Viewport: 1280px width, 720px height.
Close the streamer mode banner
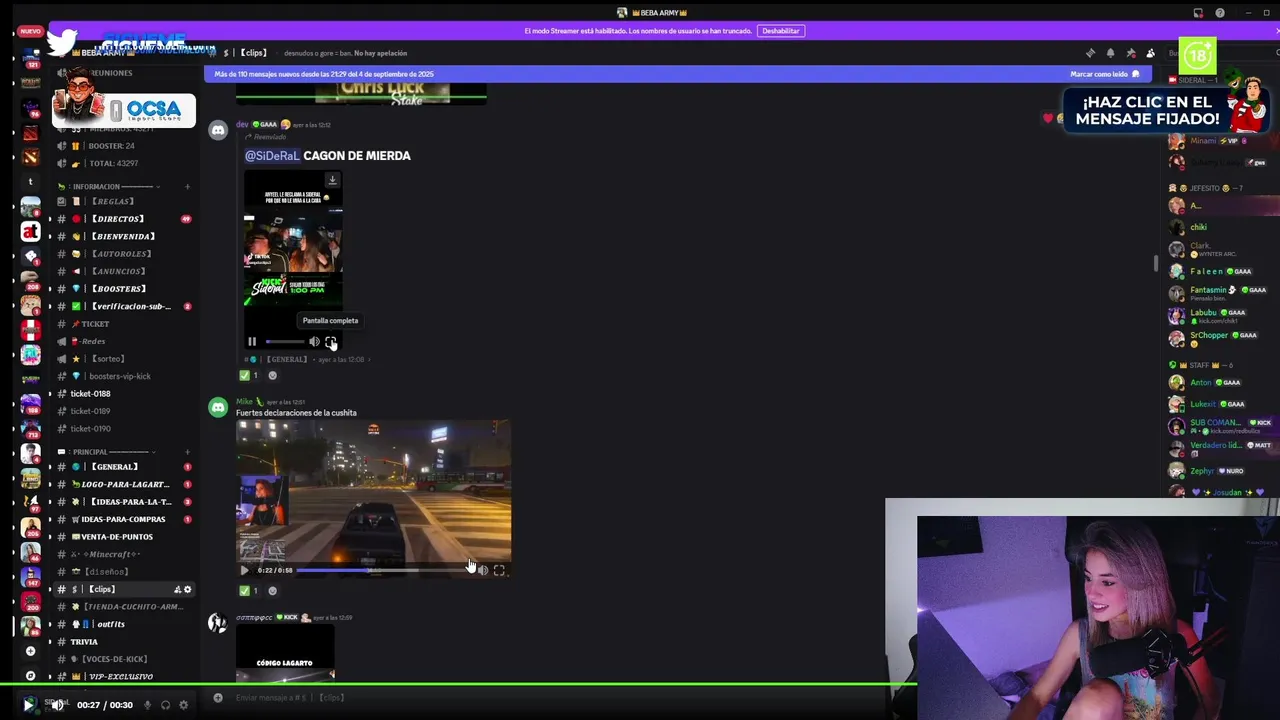1276,31
